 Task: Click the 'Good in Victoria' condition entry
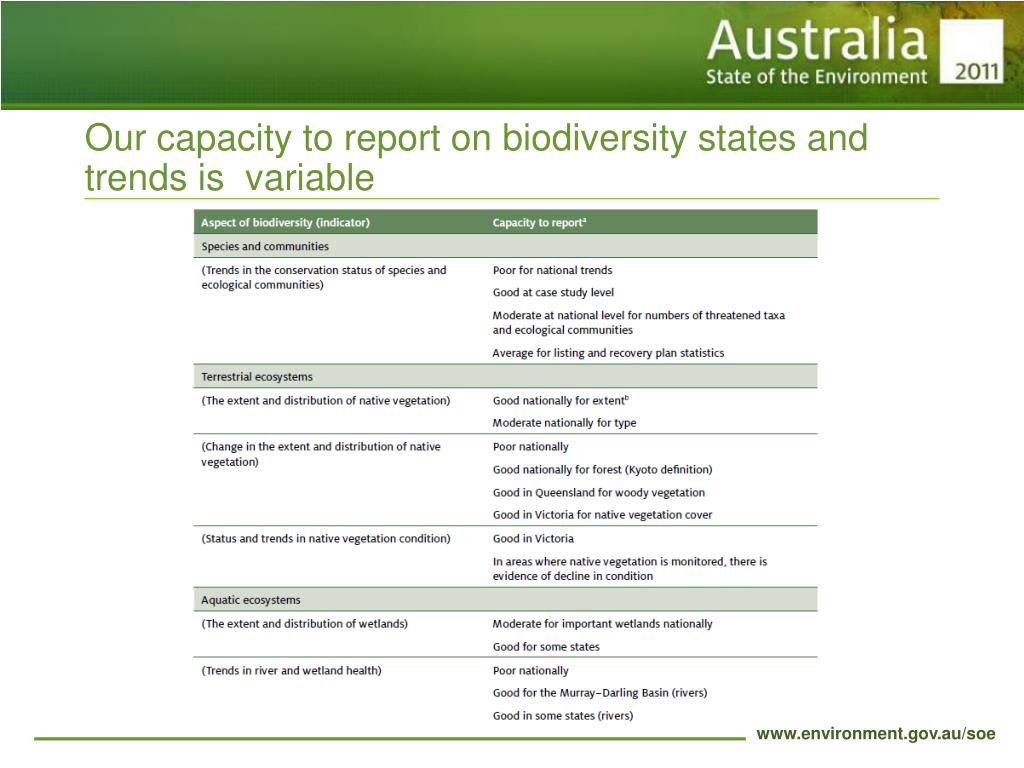pyautogui.click(x=533, y=539)
